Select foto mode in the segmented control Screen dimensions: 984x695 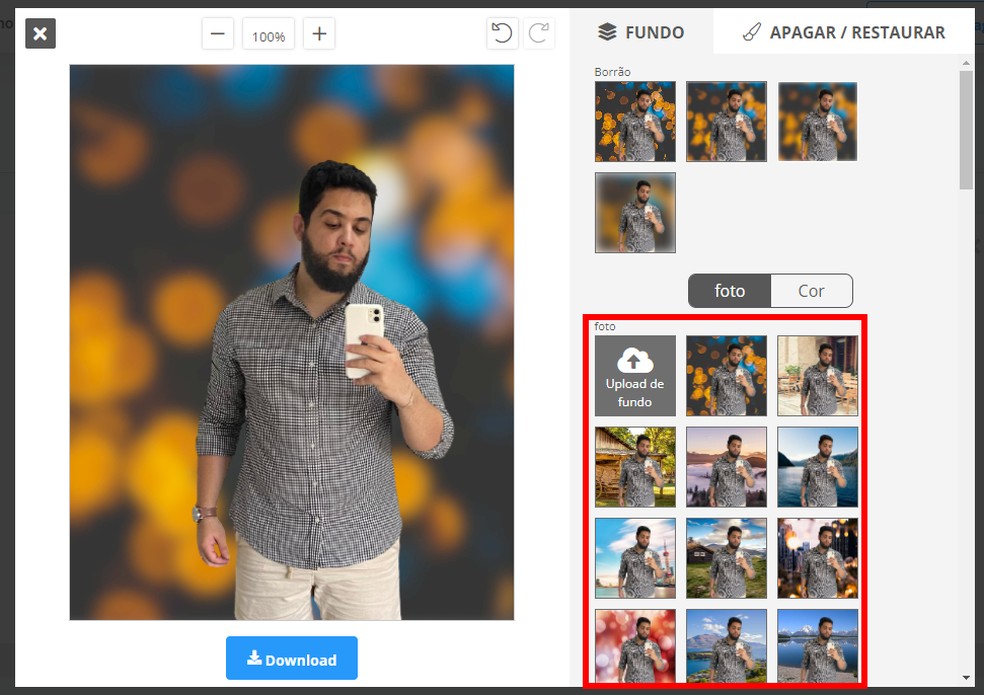point(729,290)
